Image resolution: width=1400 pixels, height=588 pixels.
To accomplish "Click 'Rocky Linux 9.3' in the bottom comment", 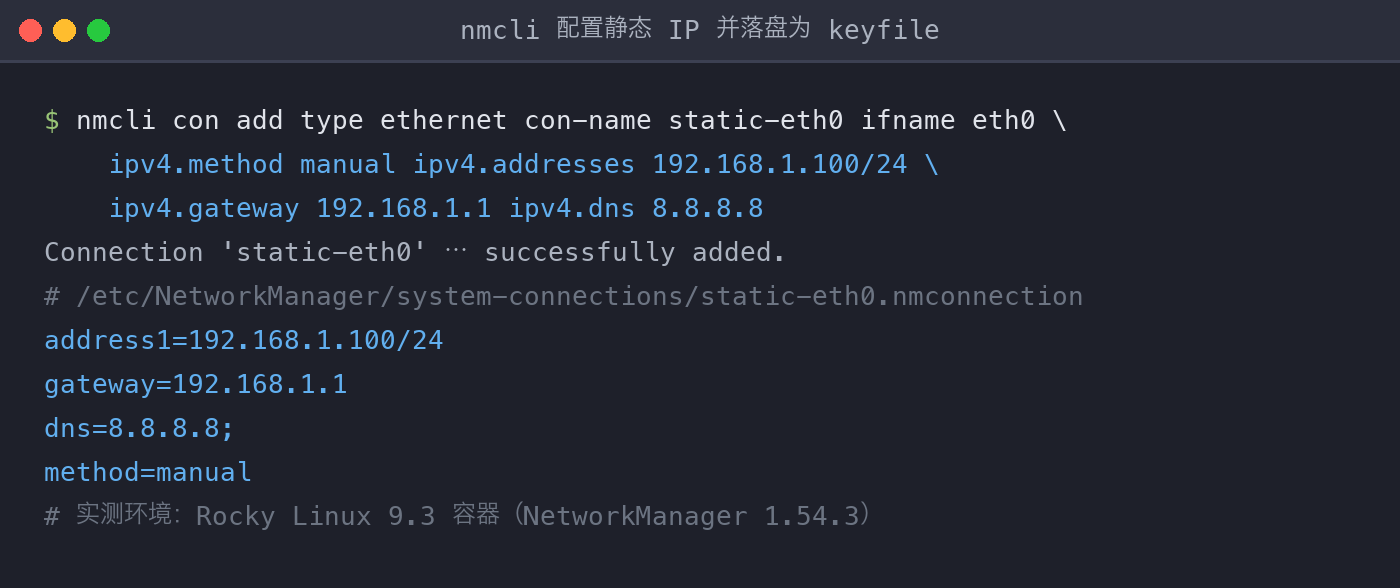I will (316, 517).
